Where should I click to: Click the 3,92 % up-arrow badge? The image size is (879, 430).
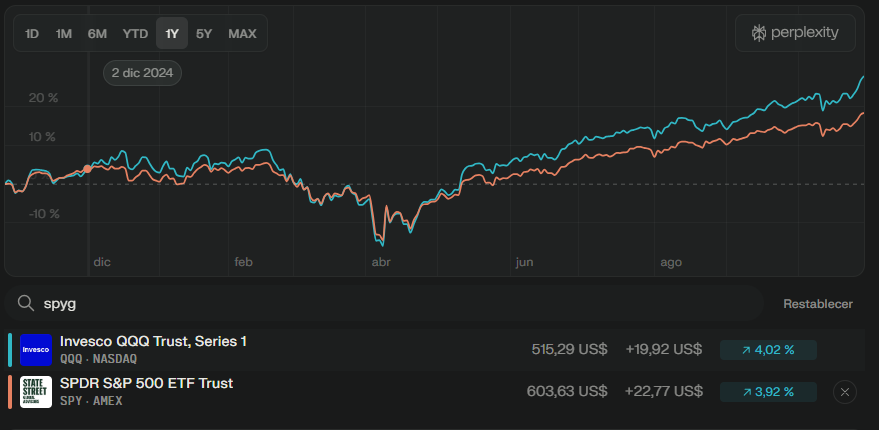[x=768, y=392]
